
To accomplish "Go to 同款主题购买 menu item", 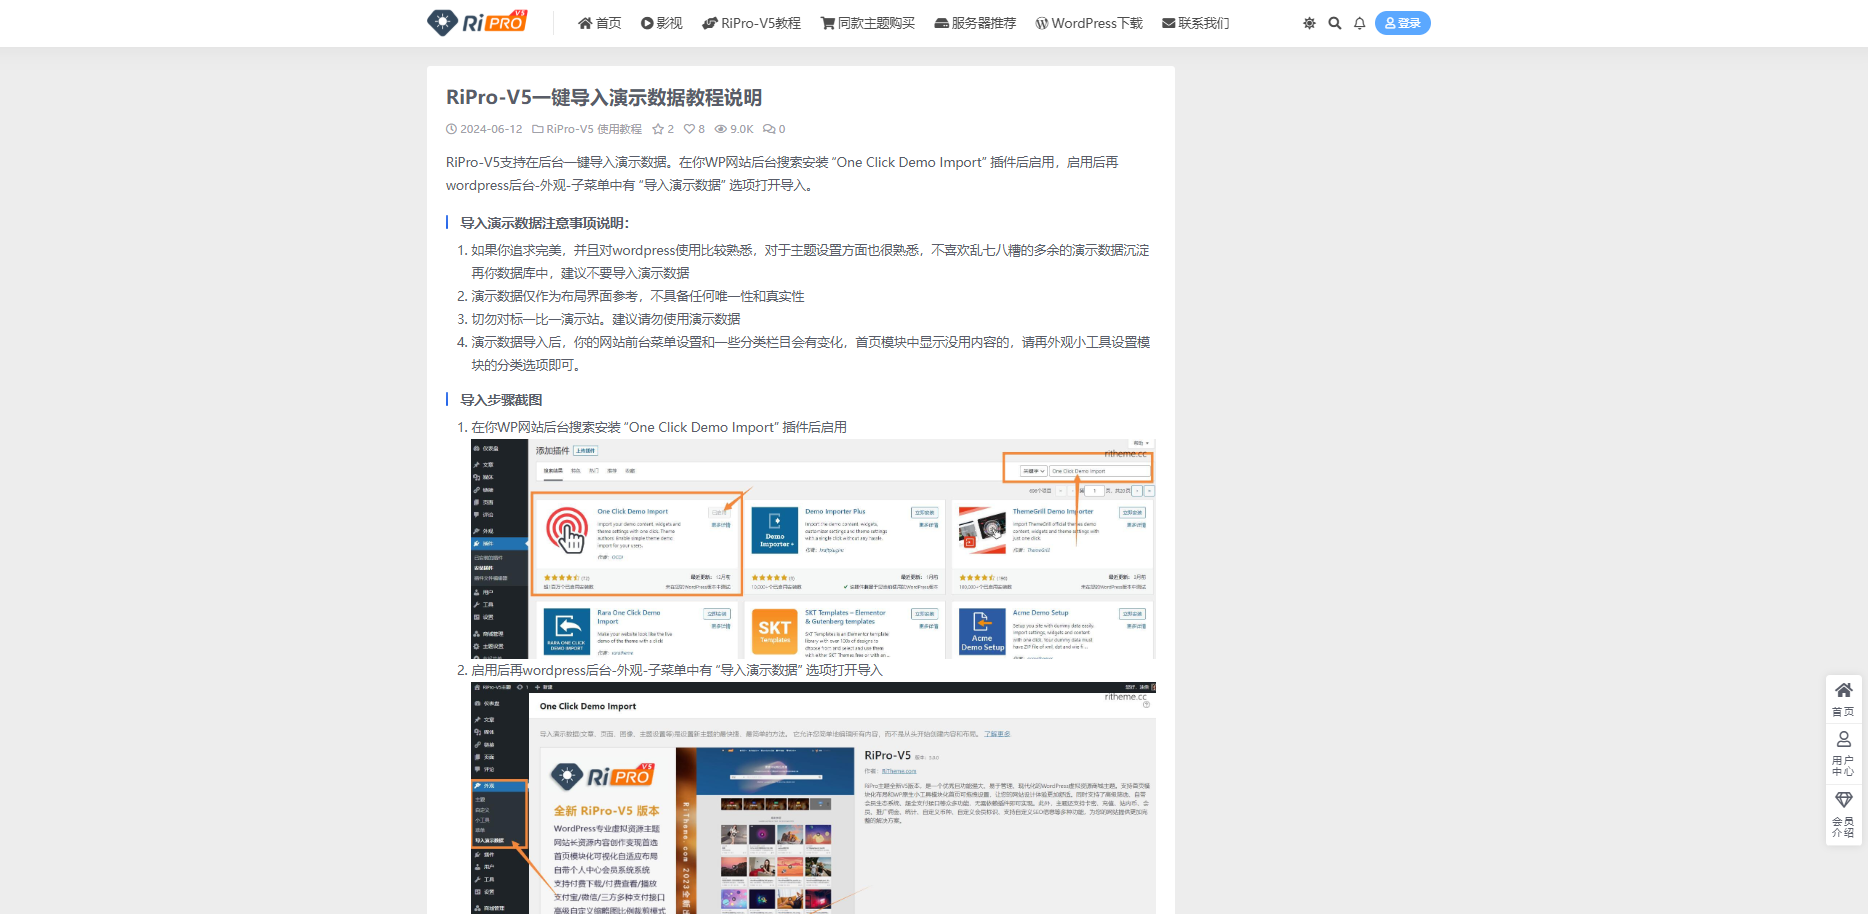I will tap(867, 23).
